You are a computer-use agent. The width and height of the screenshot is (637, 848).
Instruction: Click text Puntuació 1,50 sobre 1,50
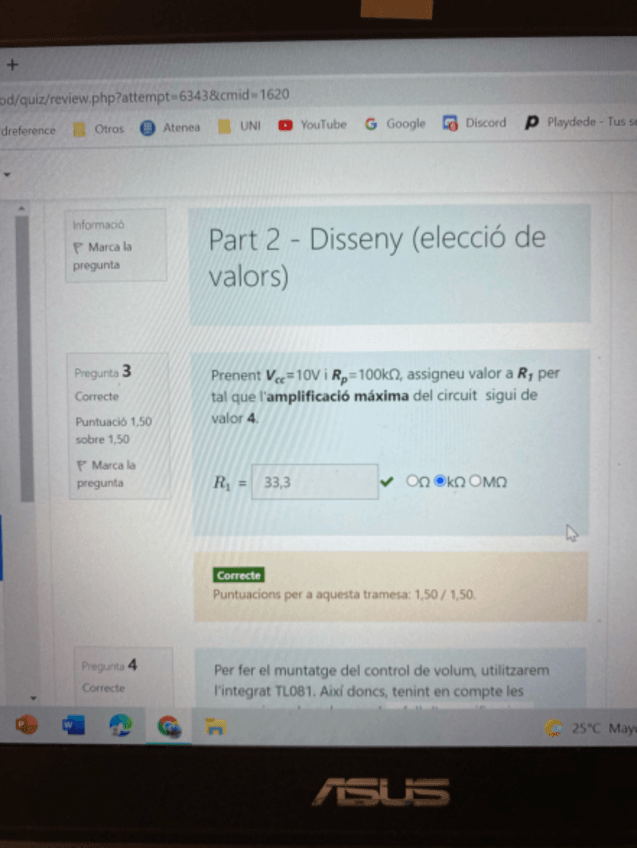[113, 430]
